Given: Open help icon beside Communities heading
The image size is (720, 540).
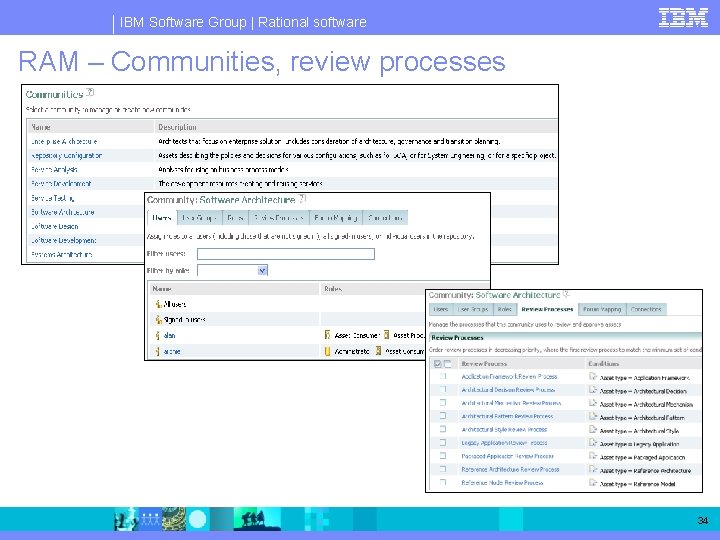Looking at the screenshot, I should (x=90, y=92).
